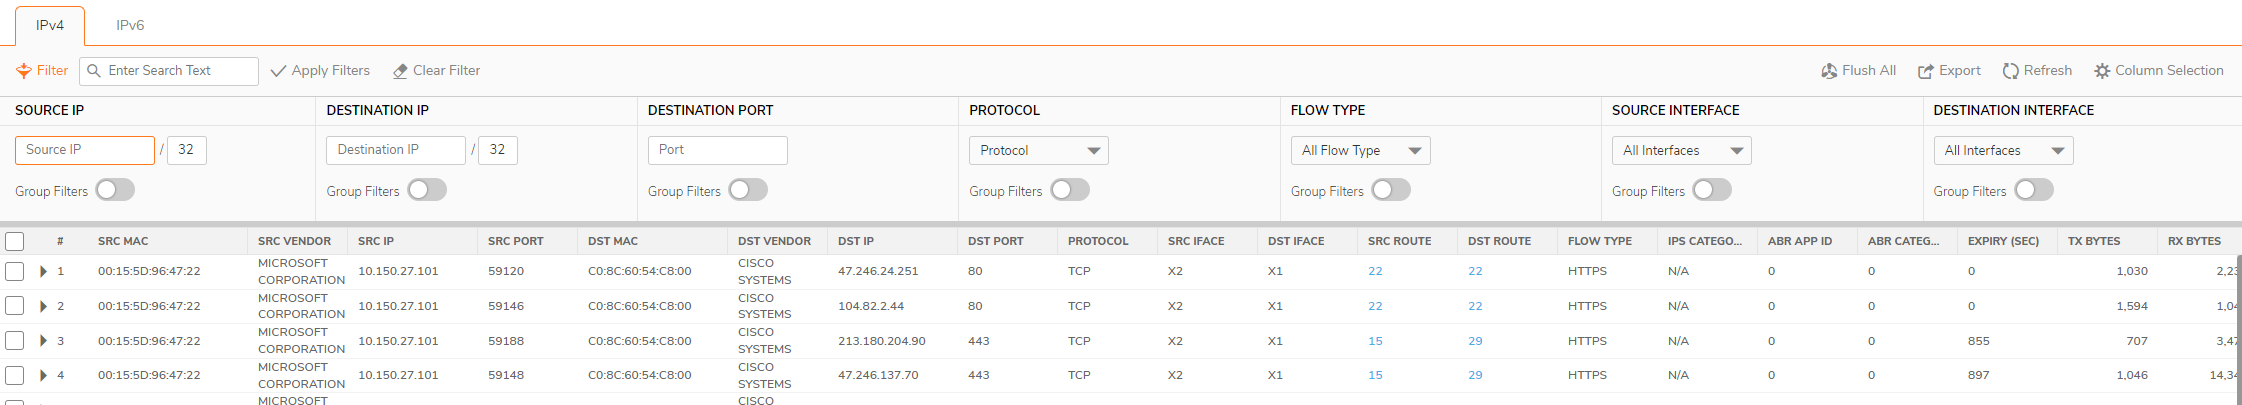Click the search magnifier icon
Viewport: 2242px width, 405px height.
pos(94,71)
